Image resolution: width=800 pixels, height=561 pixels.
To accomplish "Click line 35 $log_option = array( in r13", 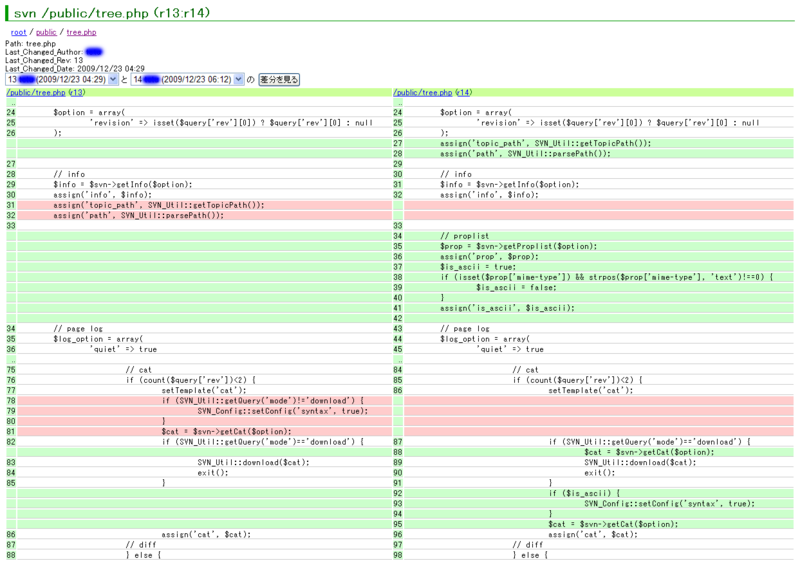I will 98,339.
